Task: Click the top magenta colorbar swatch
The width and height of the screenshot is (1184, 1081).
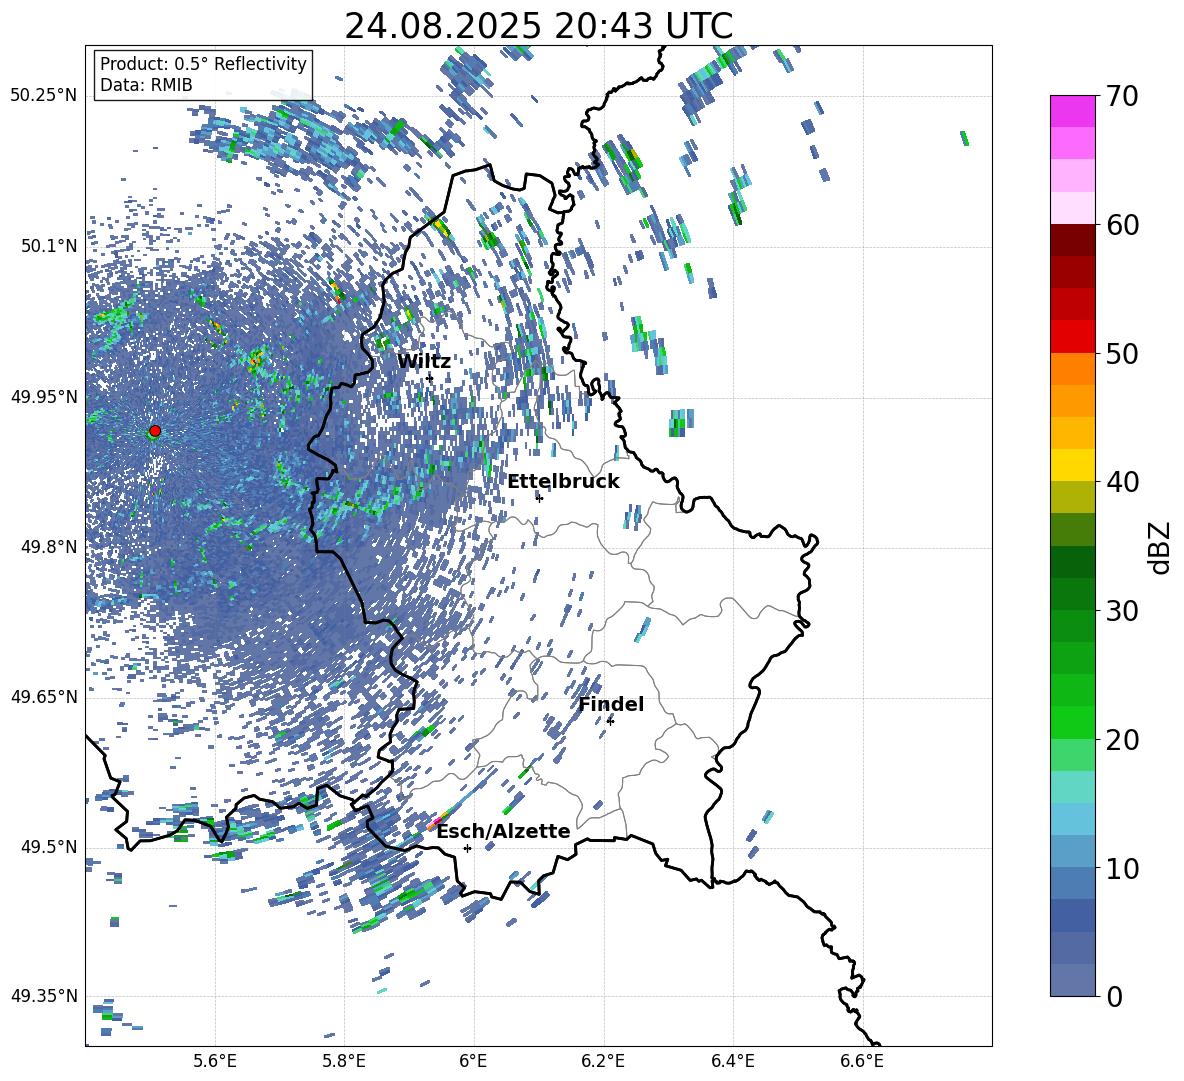Action: pos(1072,111)
